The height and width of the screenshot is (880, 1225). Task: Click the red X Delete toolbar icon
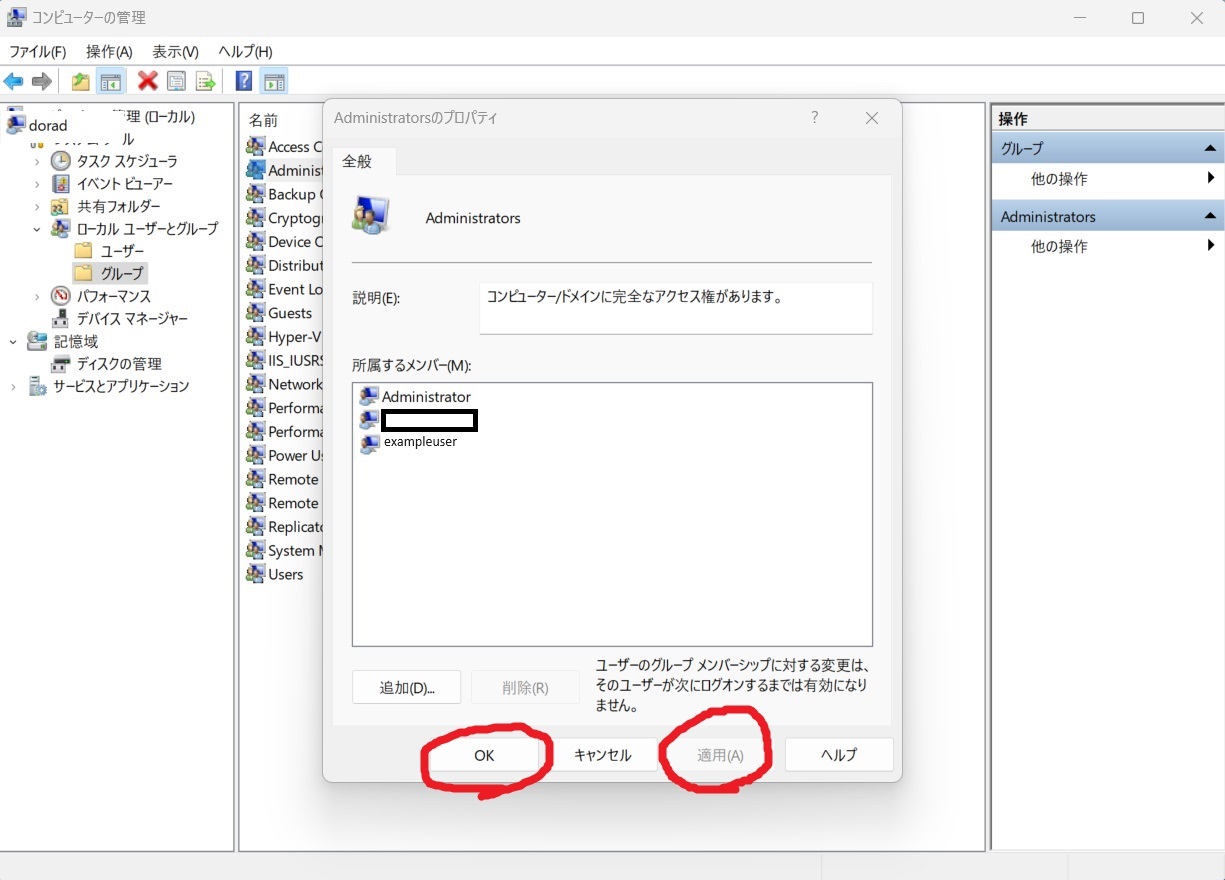(x=148, y=82)
